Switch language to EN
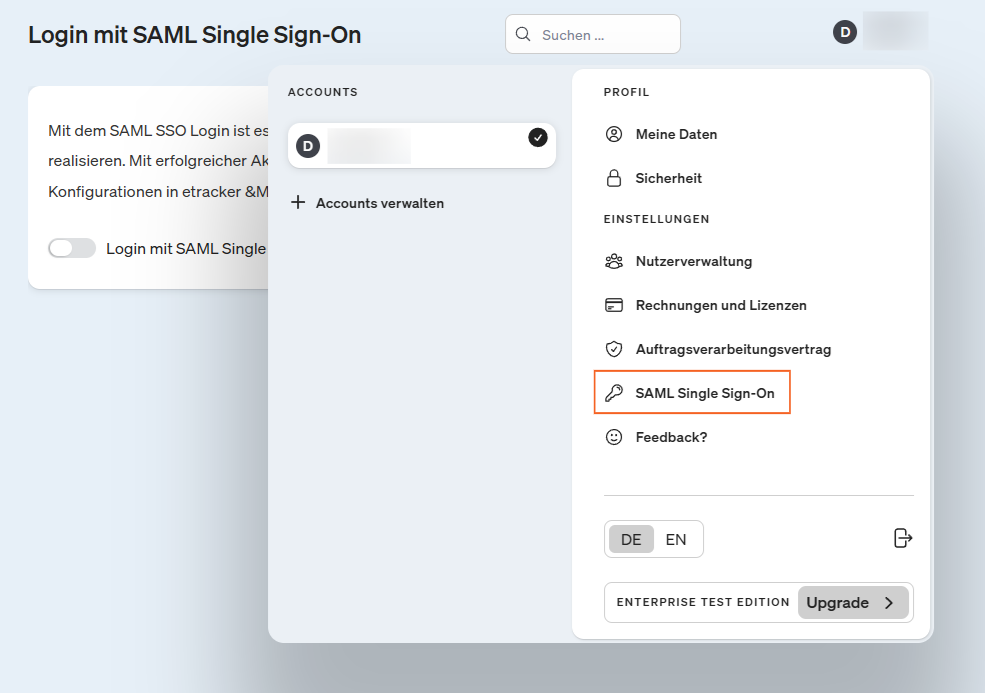The width and height of the screenshot is (985, 693). [676, 539]
